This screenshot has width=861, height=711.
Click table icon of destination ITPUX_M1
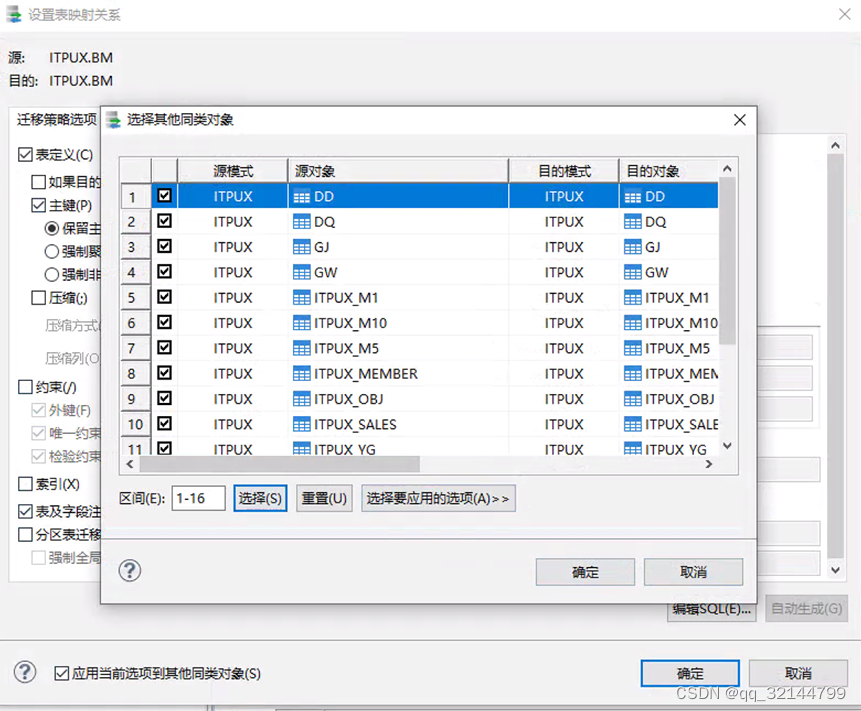click(633, 298)
